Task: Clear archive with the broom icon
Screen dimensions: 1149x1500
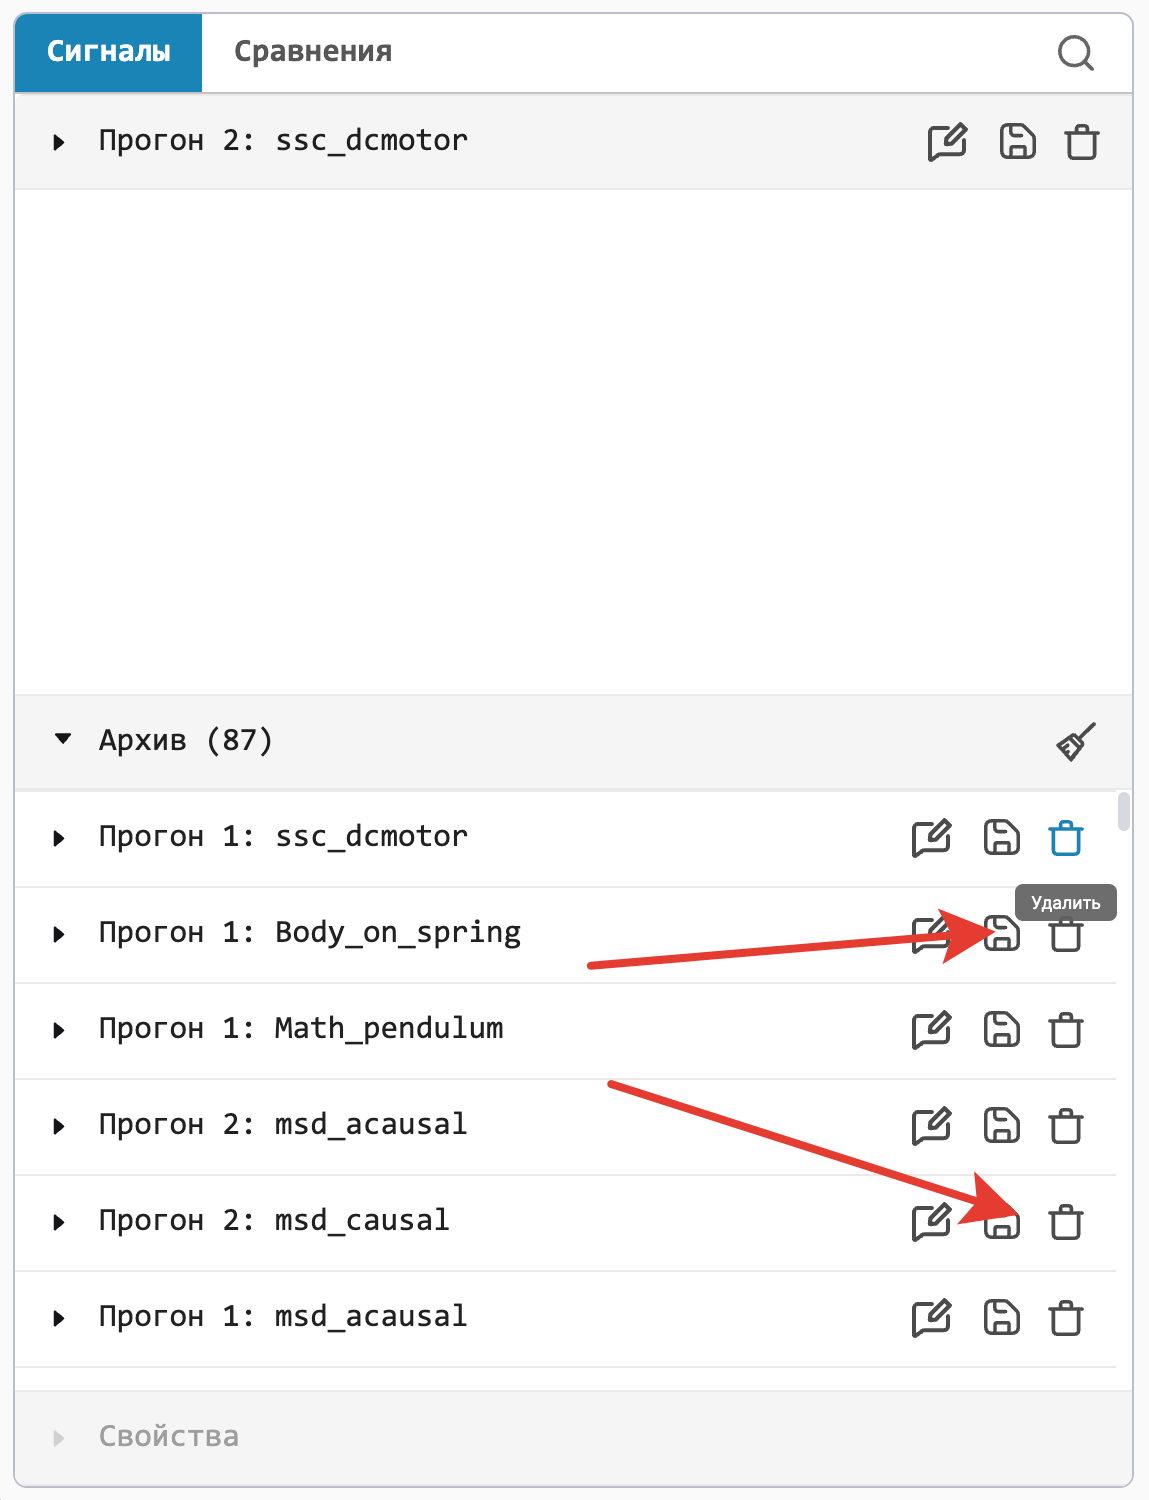Action: point(1076,741)
